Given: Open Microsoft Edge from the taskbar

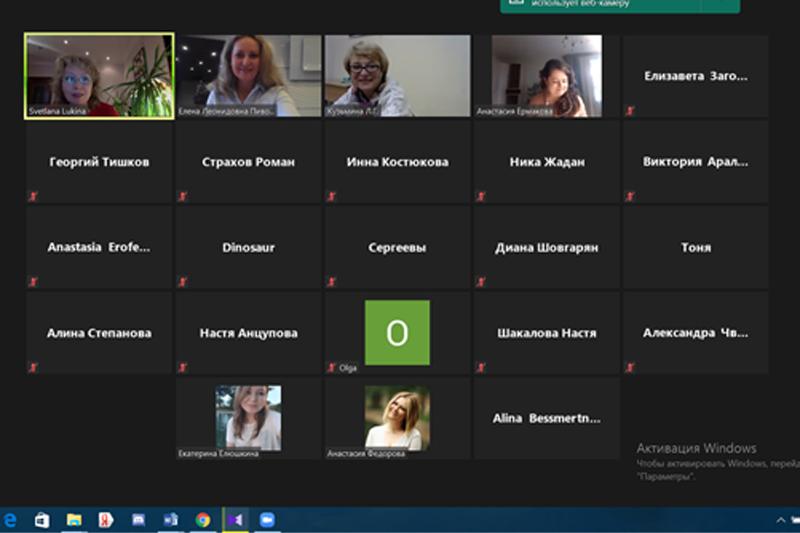Looking at the screenshot, I should tap(11, 520).
